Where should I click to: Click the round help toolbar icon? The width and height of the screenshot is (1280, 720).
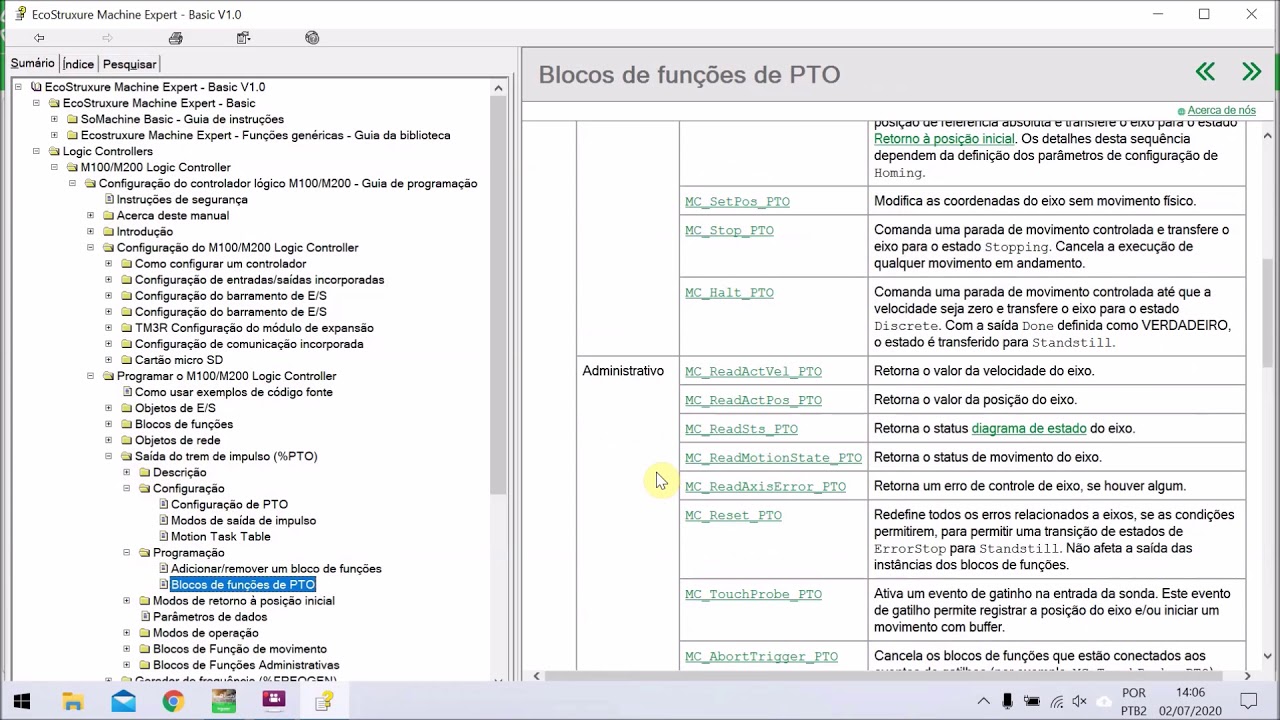coord(312,38)
